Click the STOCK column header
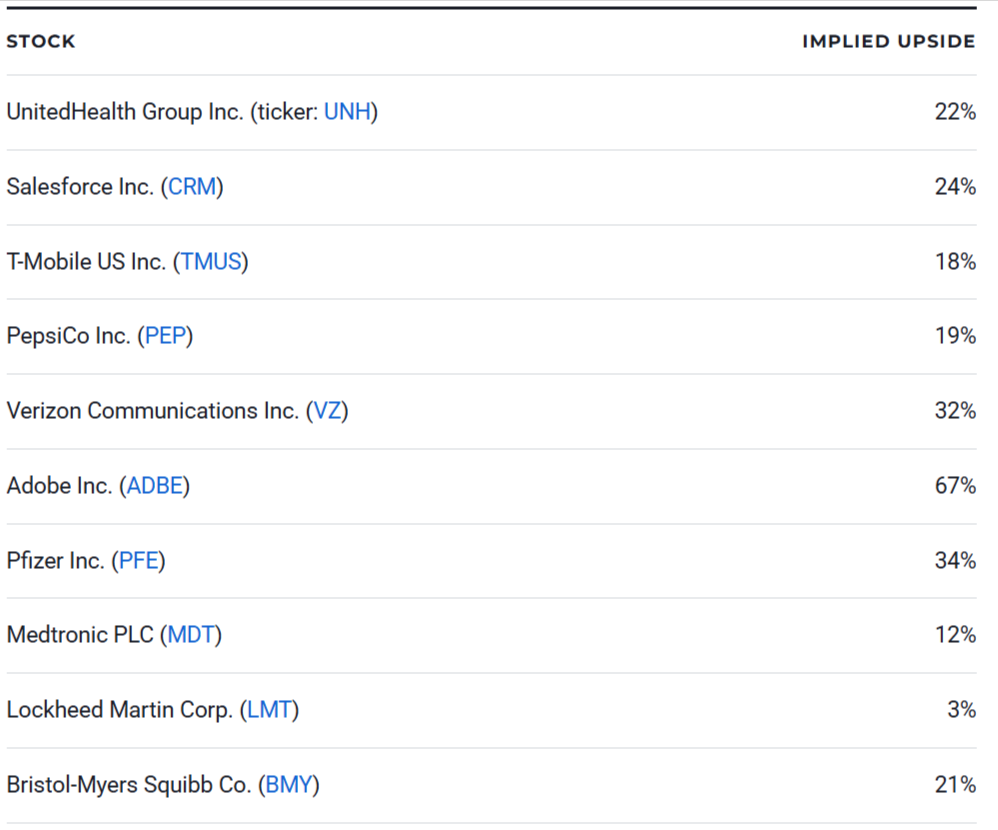The image size is (998, 830). [41, 41]
